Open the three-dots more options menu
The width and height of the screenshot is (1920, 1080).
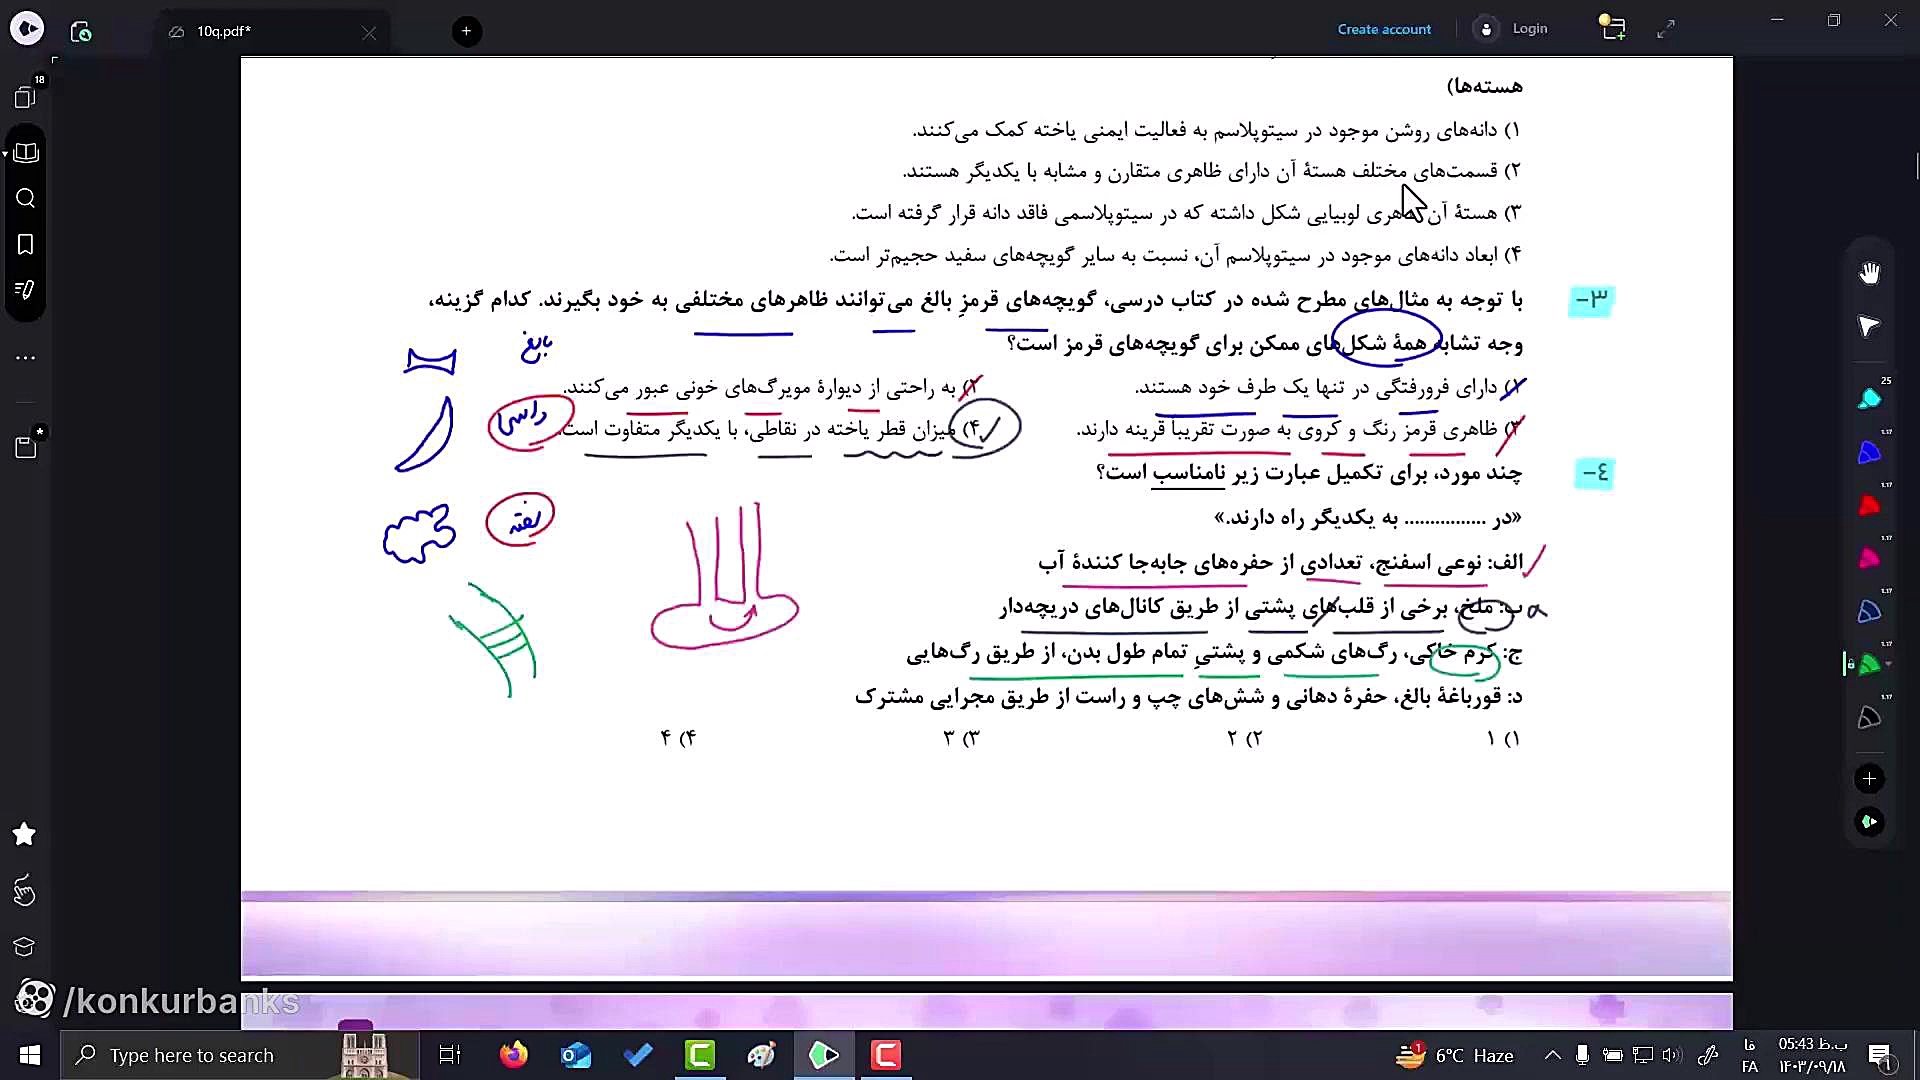click(x=26, y=357)
